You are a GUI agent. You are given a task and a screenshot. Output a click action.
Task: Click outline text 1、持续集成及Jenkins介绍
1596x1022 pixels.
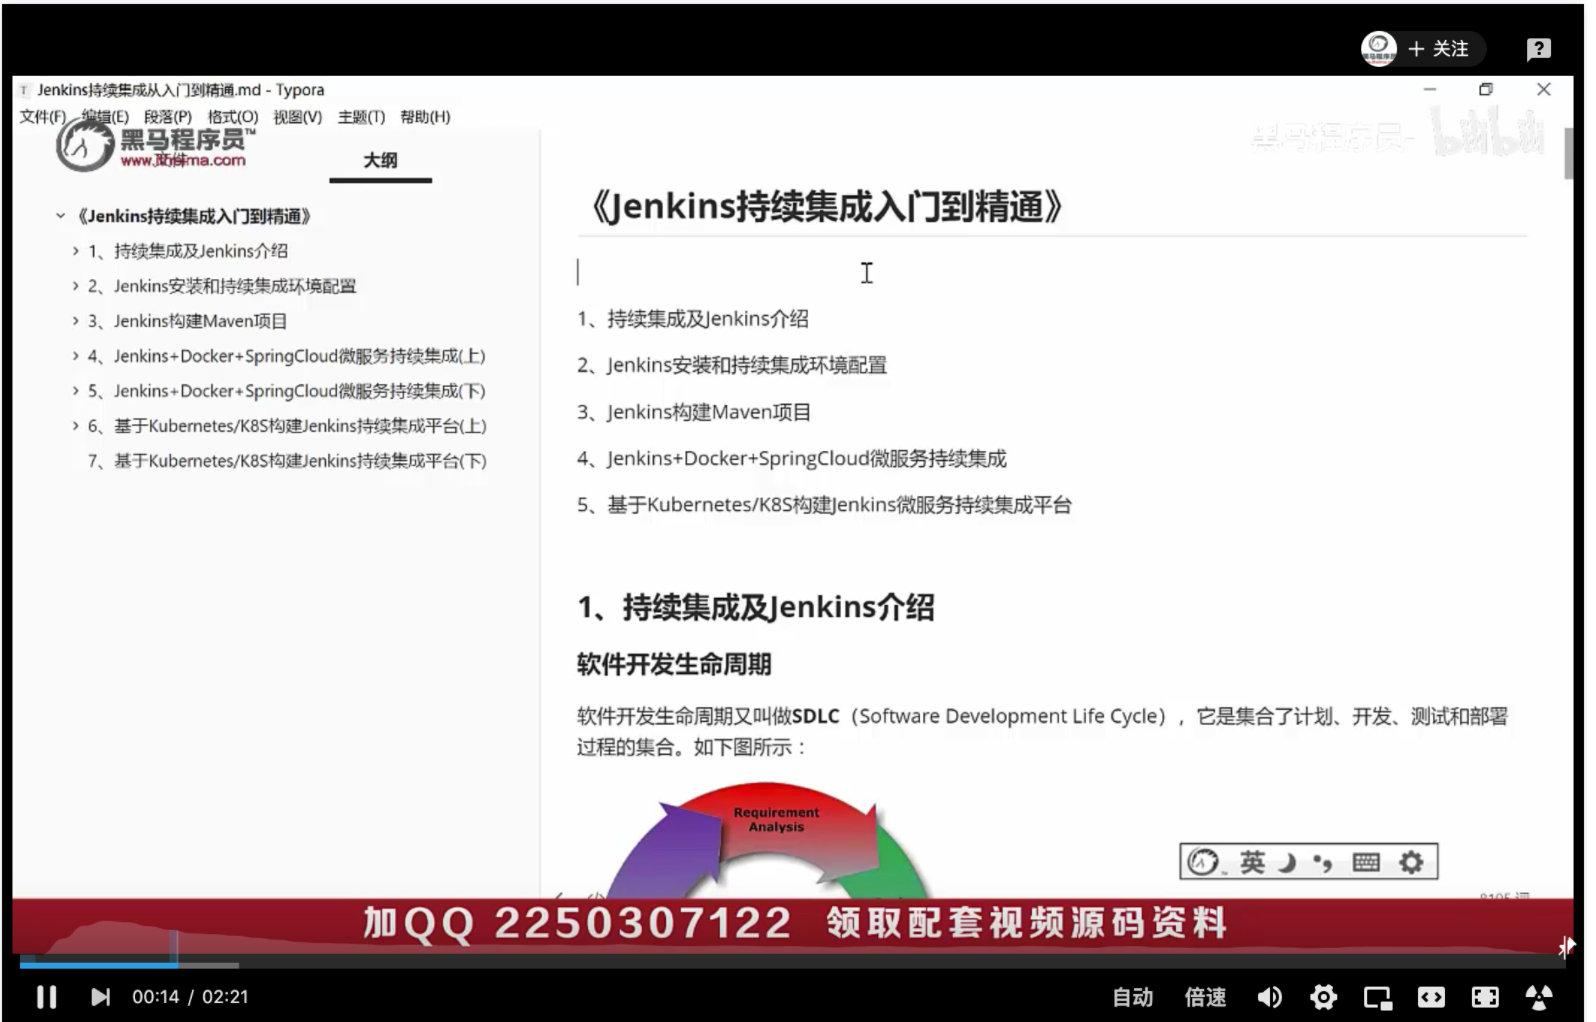(x=188, y=251)
